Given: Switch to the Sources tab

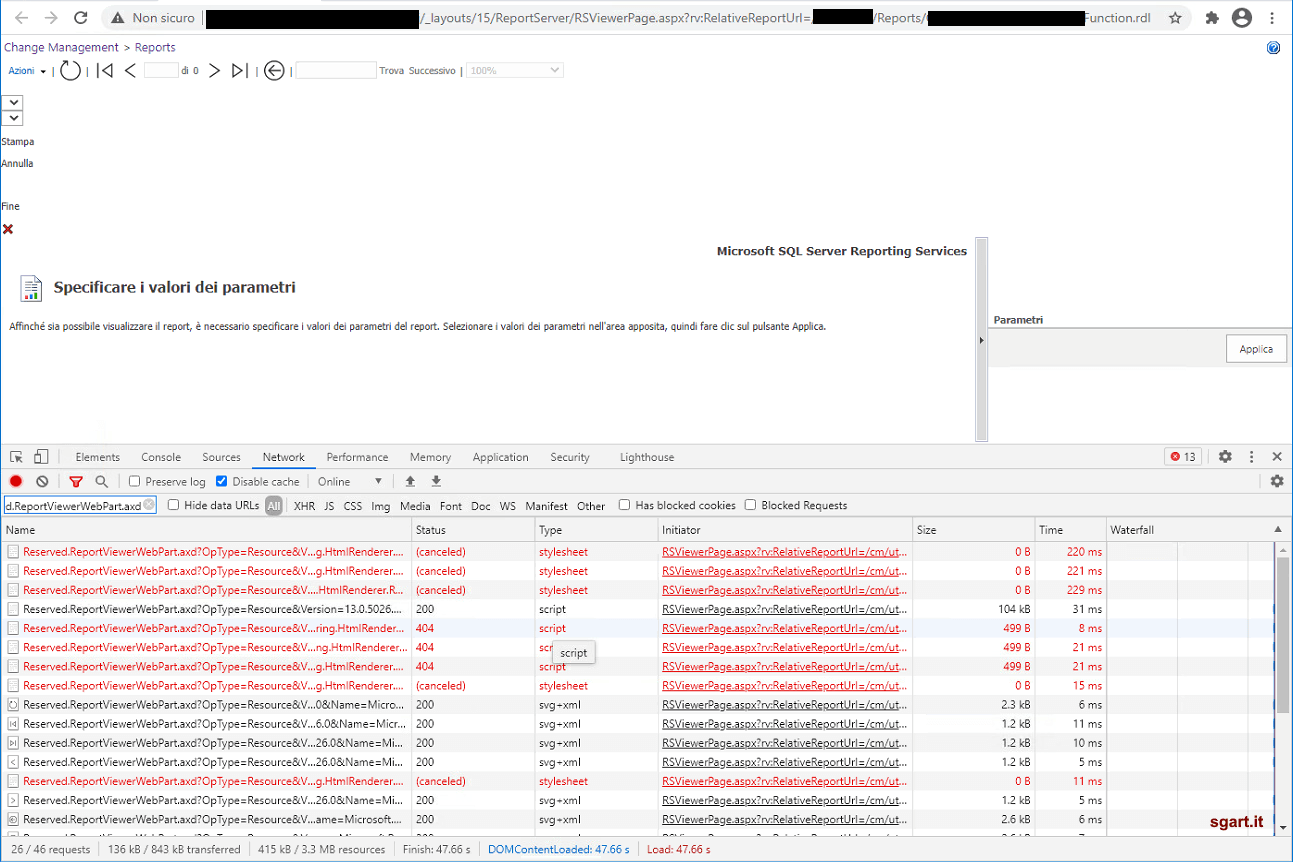Looking at the screenshot, I should coord(221,457).
